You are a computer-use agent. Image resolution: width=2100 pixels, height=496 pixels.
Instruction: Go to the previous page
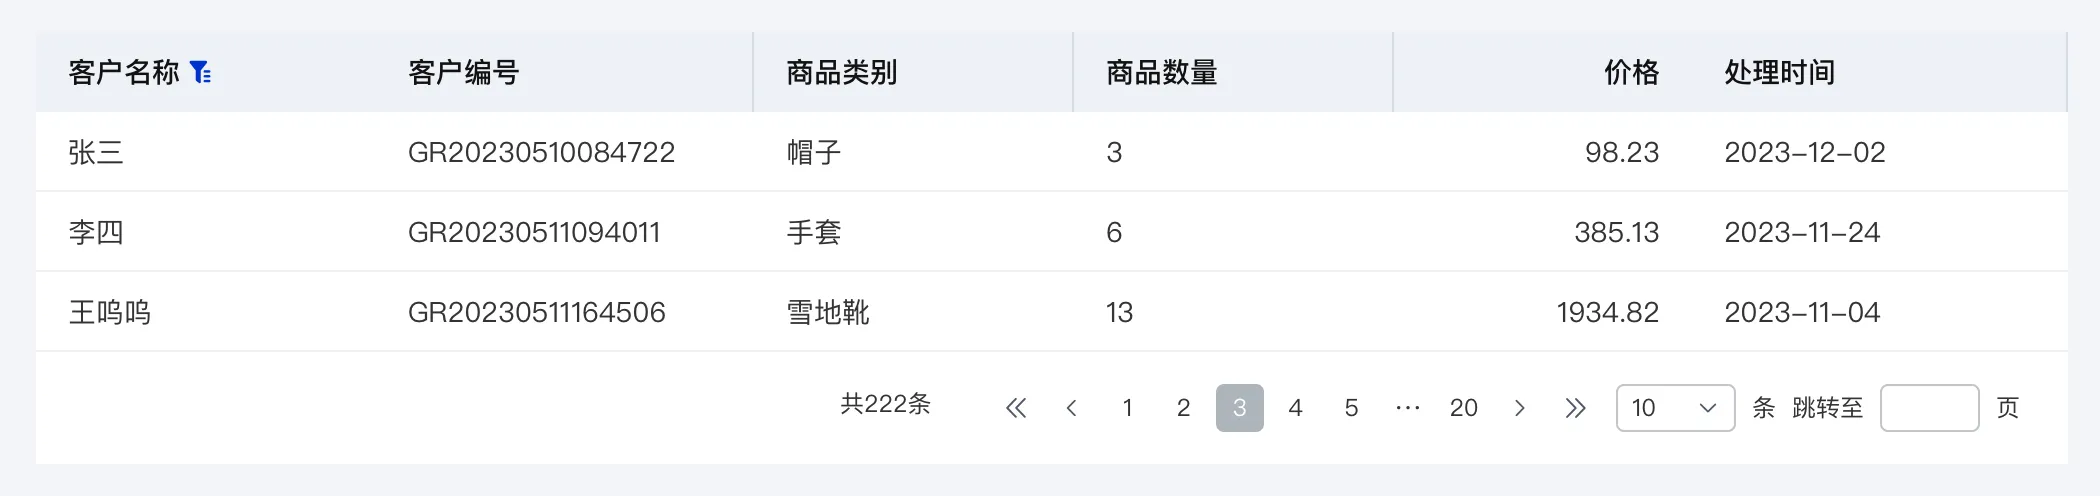click(1072, 408)
